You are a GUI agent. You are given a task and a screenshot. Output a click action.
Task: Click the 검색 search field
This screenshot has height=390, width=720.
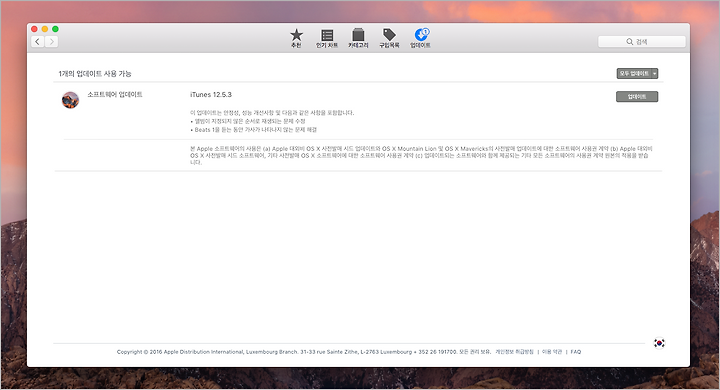641,42
